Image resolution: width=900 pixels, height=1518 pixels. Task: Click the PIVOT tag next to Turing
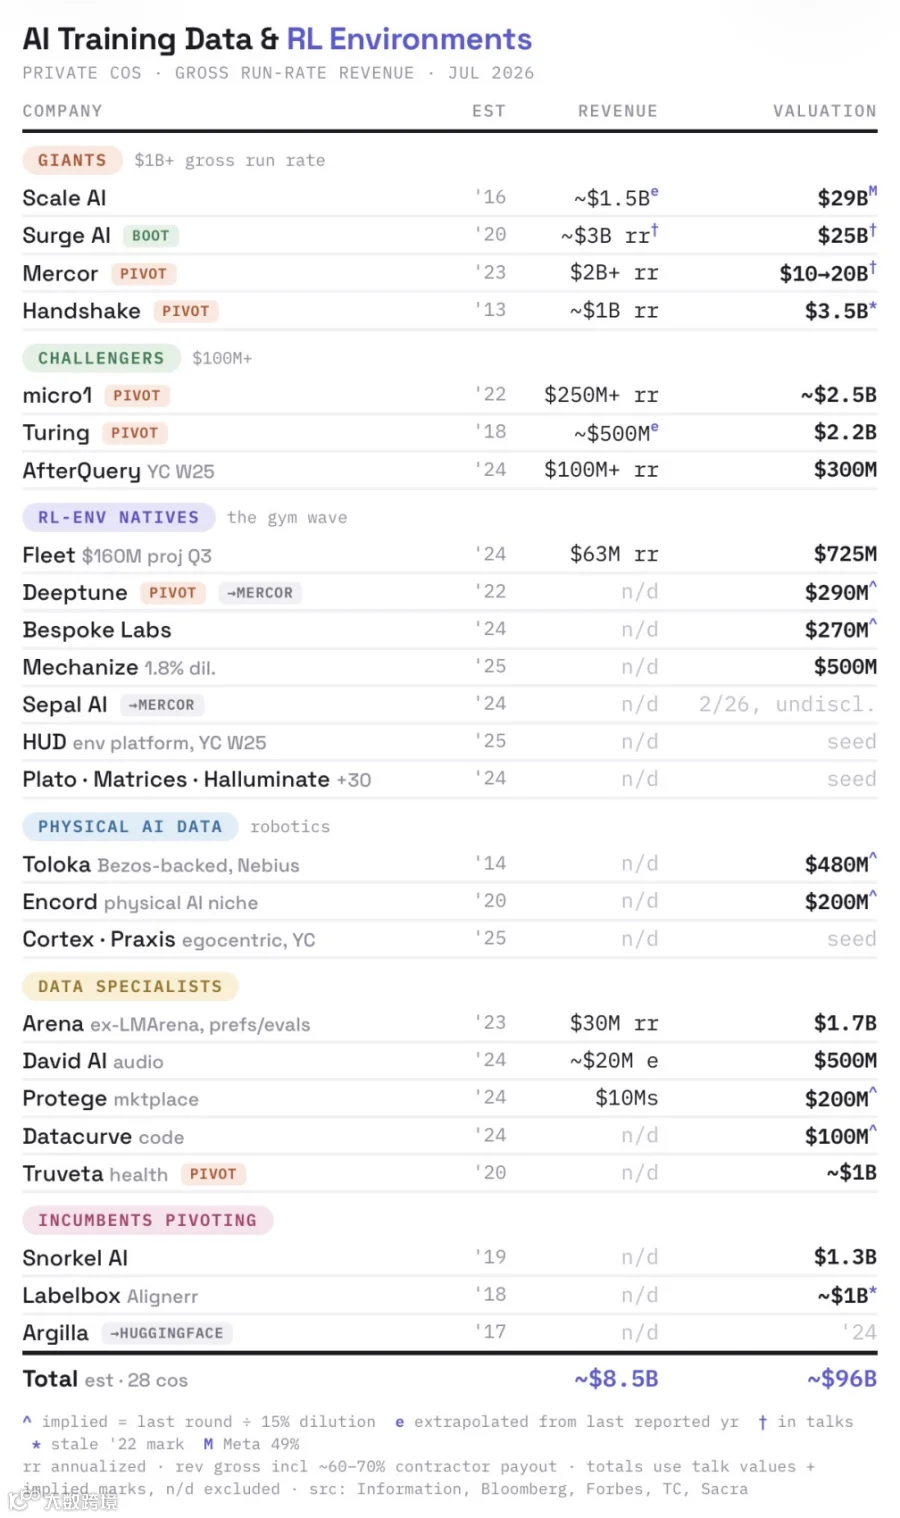pyautogui.click(x=135, y=433)
